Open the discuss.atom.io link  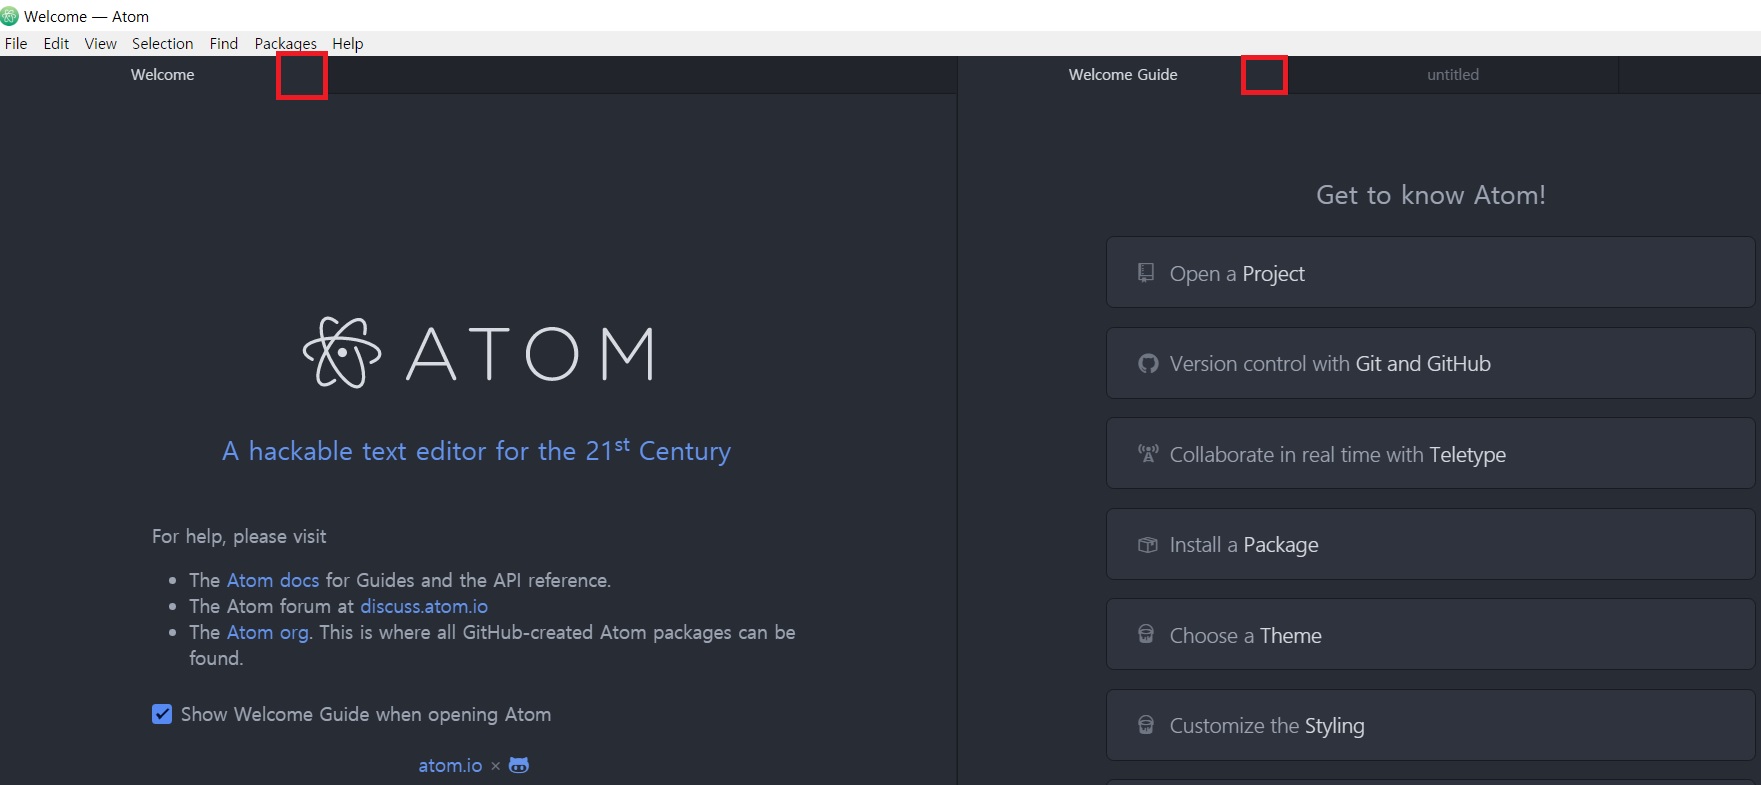tap(424, 606)
